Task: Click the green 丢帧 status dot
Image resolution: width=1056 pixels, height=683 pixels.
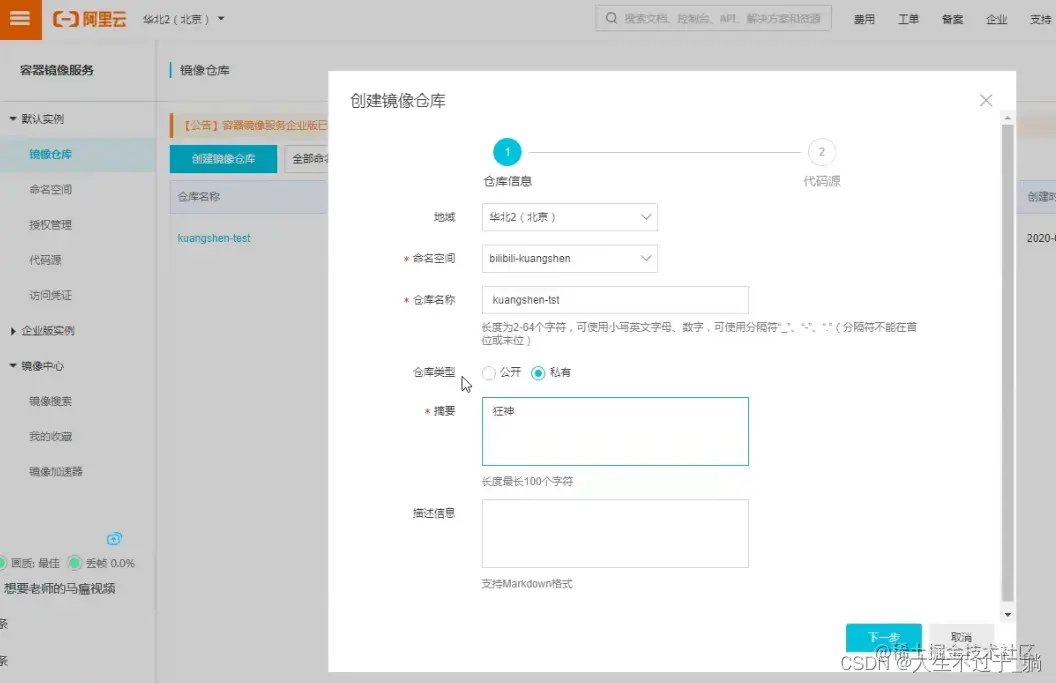Action: [x=74, y=563]
